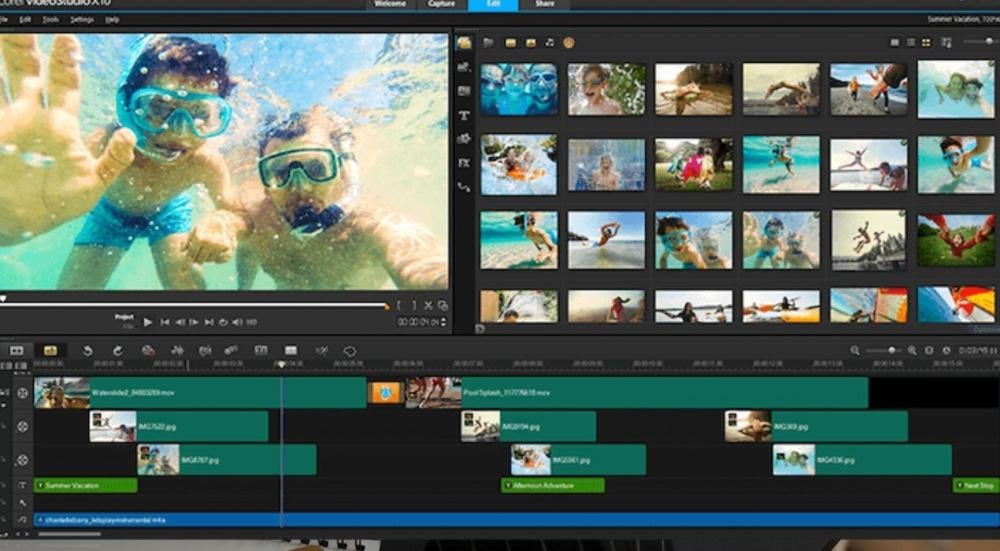The image size is (1000, 551).
Task: Click the Redo arrow in timeline toolbar
Action: pyautogui.click(x=117, y=351)
